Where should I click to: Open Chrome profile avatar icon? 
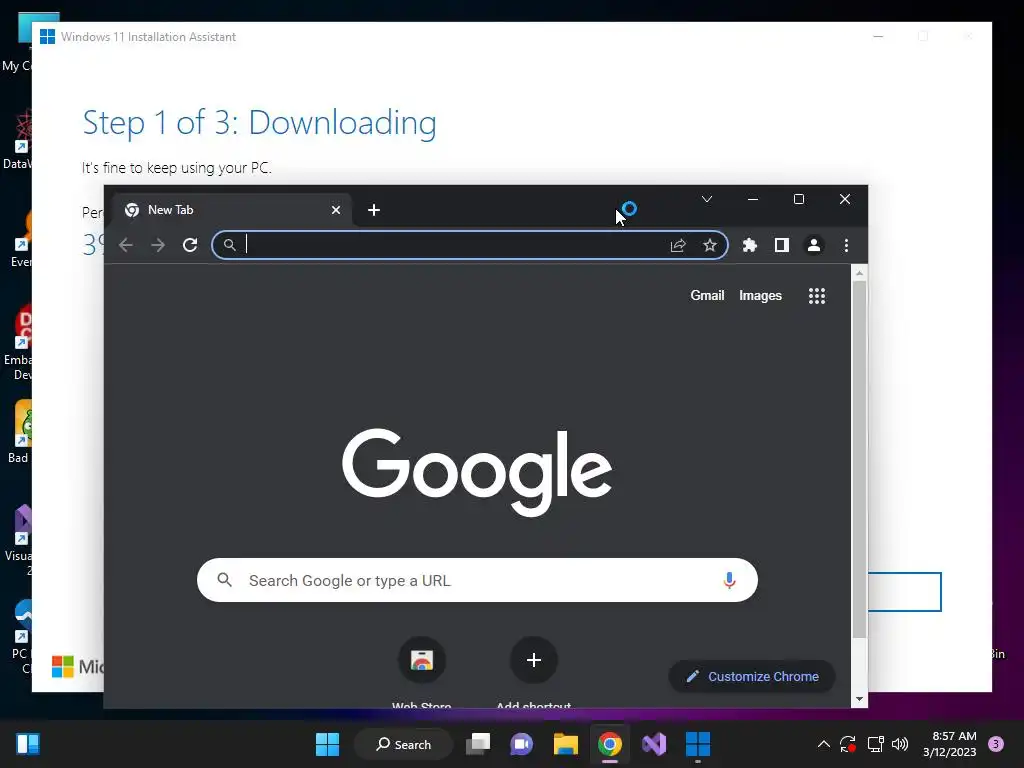pyautogui.click(x=814, y=245)
